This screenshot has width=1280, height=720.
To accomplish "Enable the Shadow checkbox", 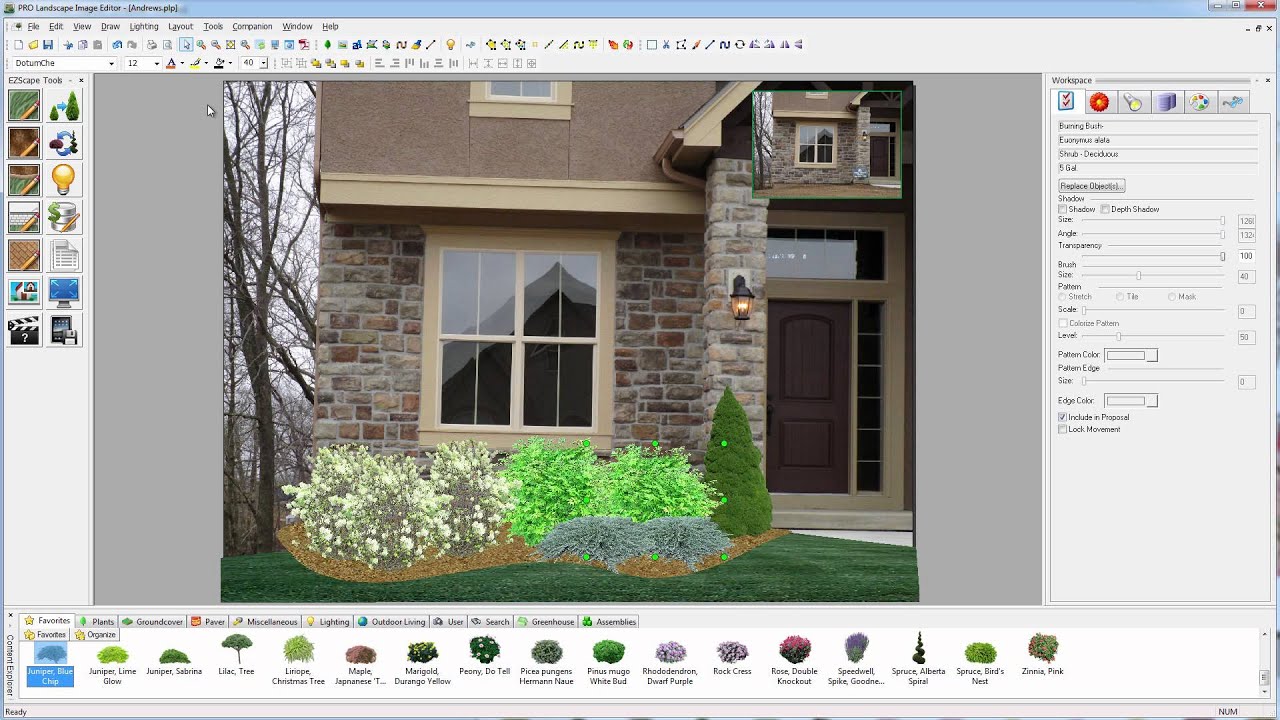I will click(x=1063, y=209).
